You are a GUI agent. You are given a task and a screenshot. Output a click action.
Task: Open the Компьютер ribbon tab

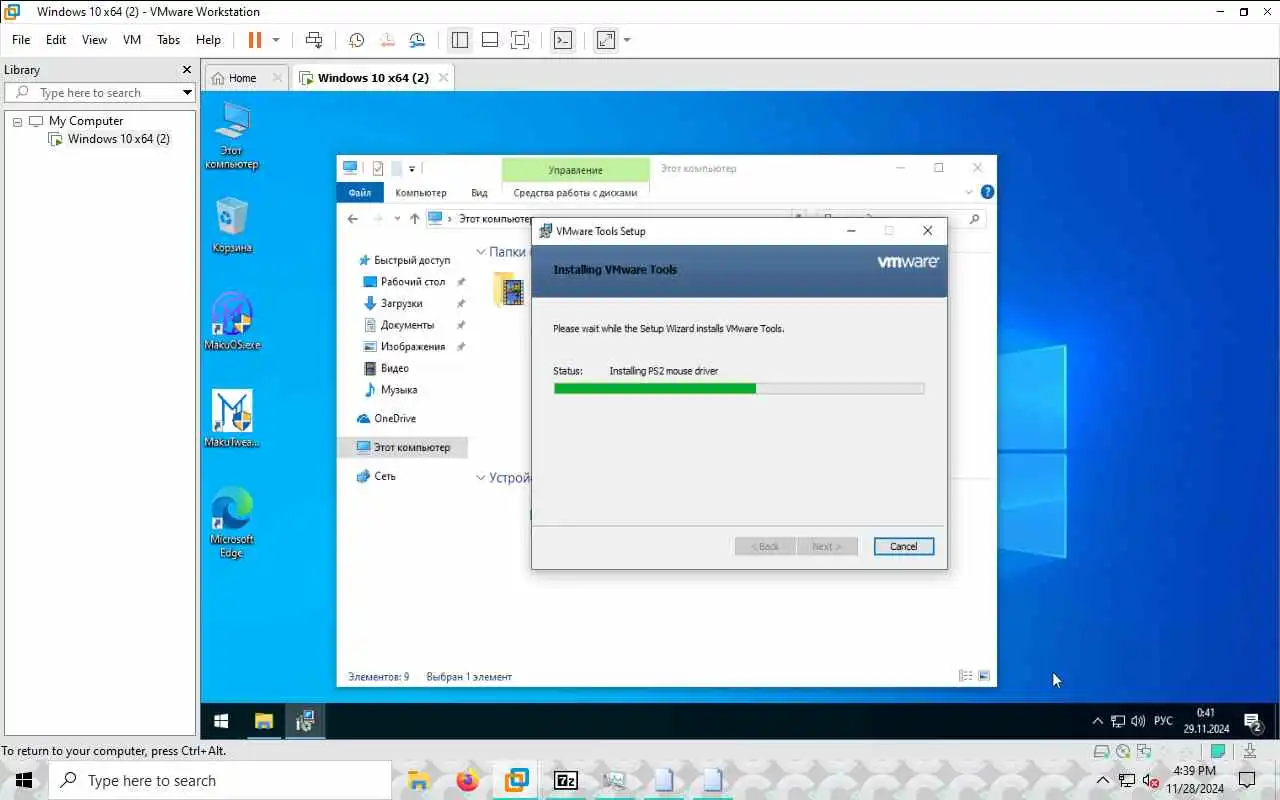pos(421,193)
